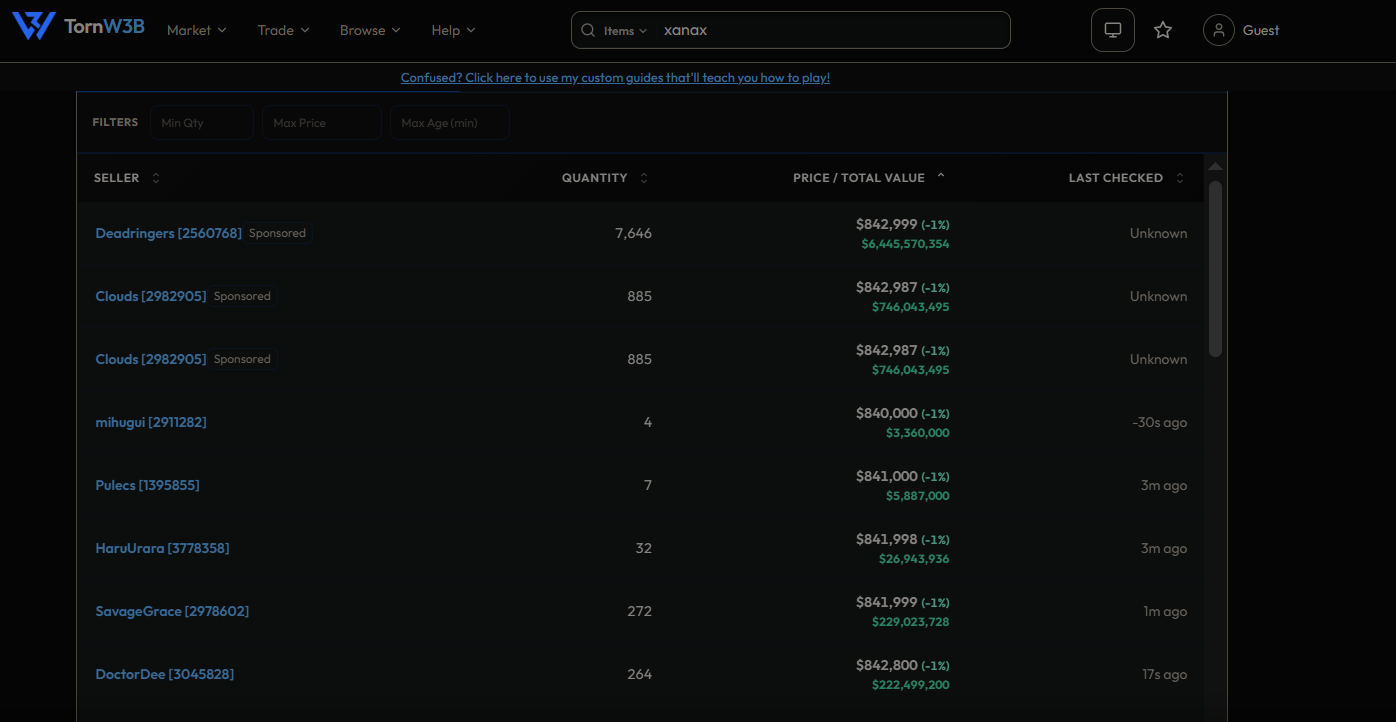The image size is (1396, 722).
Task: Open the Browse menu
Action: click(370, 30)
